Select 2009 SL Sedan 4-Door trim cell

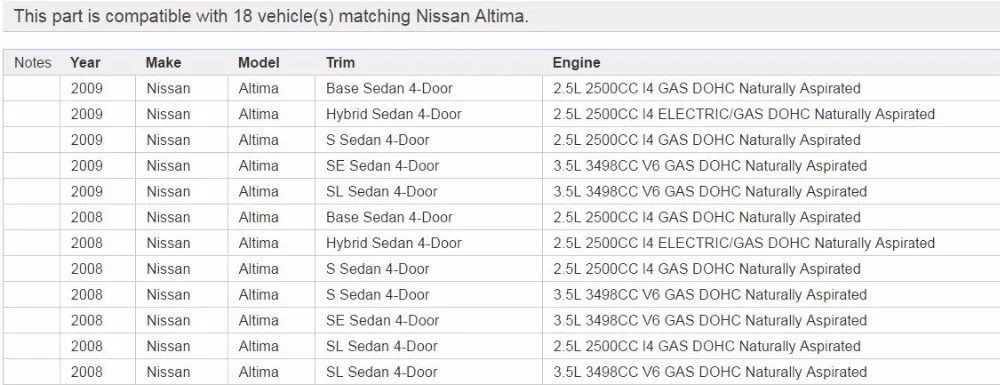pyautogui.click(x=429, y=191)
